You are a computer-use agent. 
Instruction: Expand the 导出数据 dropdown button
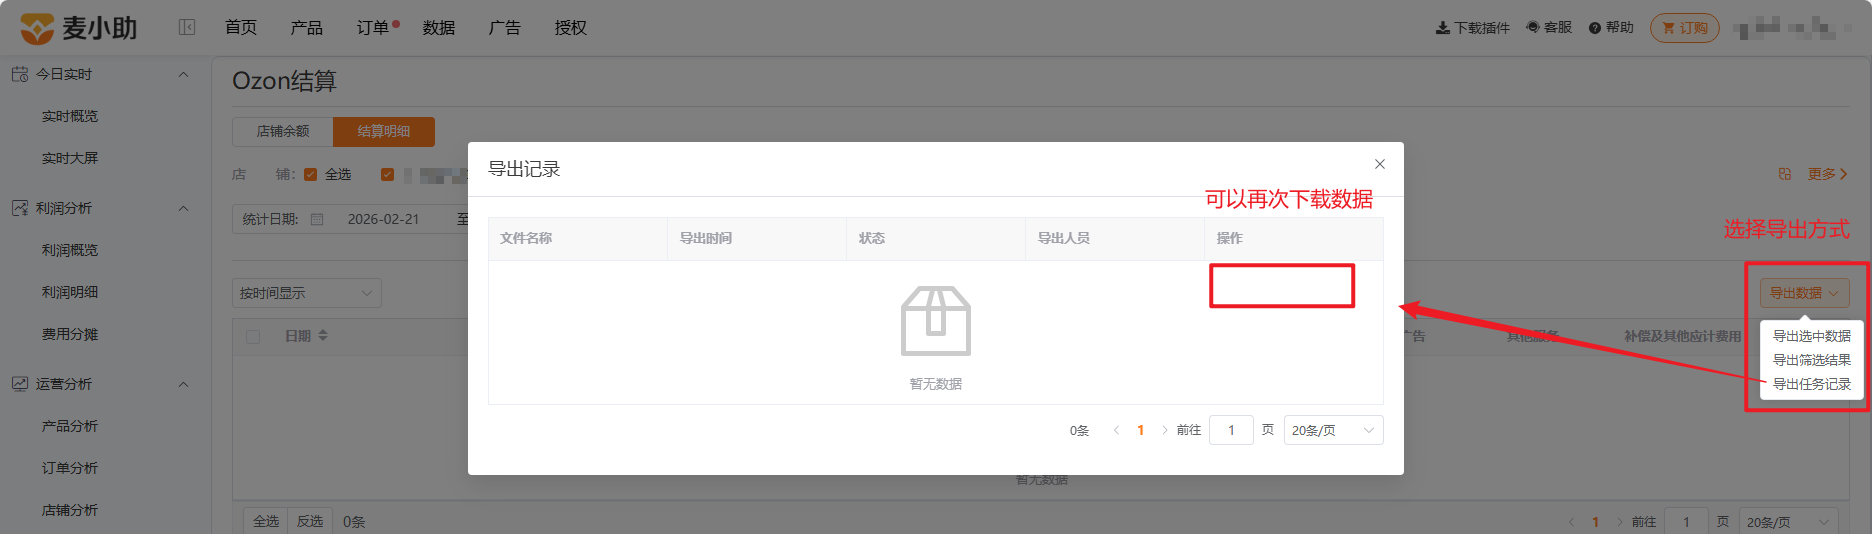(x=1804, y=293)
